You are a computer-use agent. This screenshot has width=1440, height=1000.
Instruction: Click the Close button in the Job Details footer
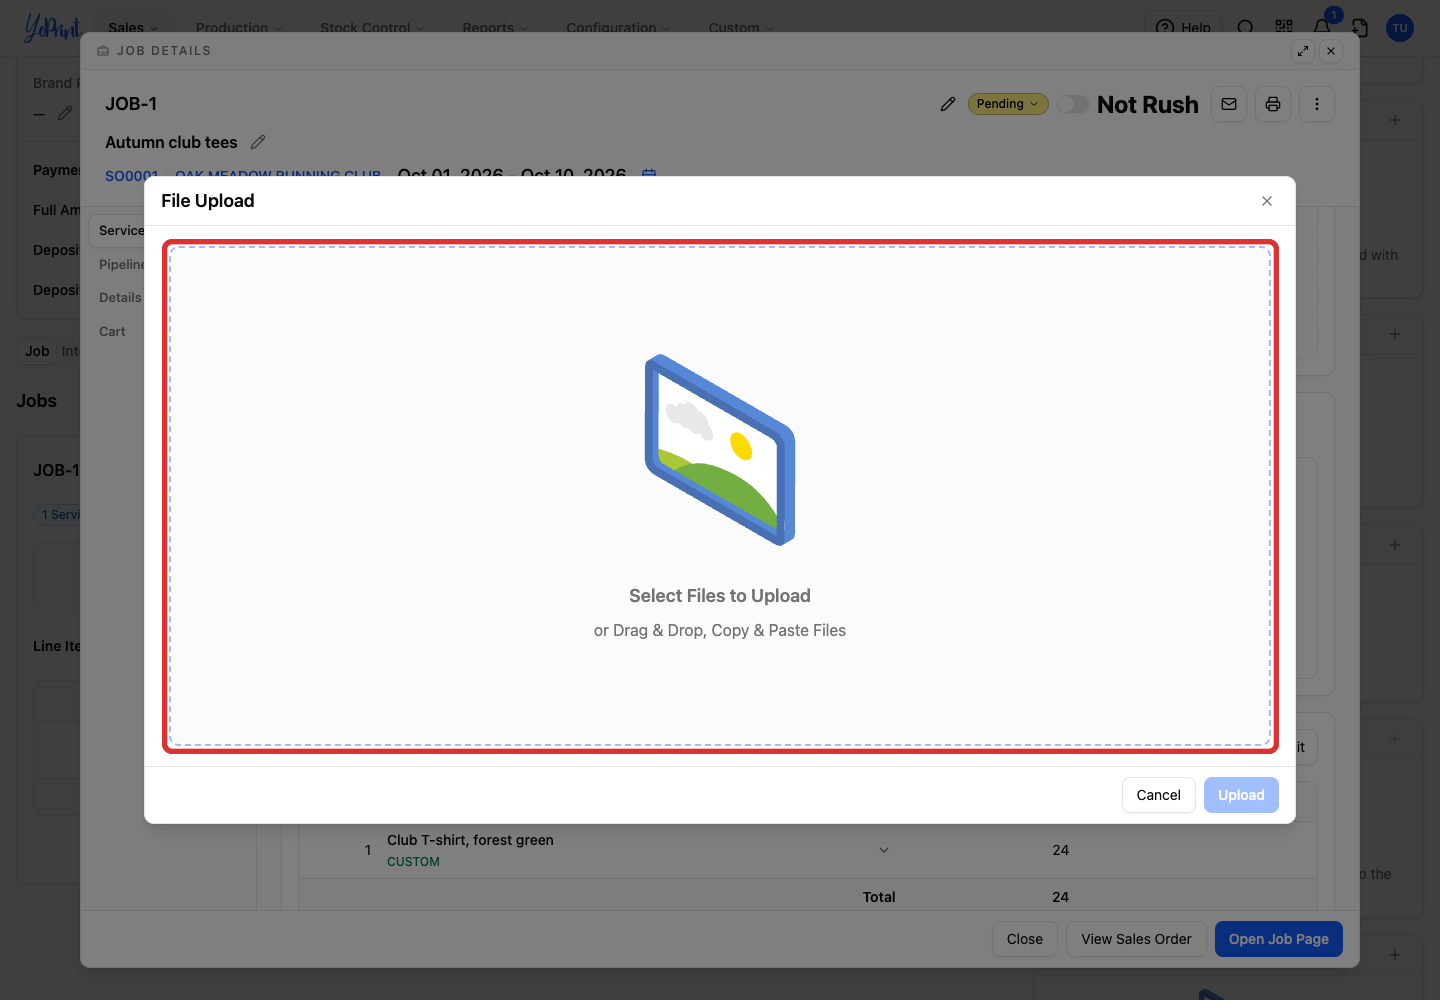point(1025,939)
